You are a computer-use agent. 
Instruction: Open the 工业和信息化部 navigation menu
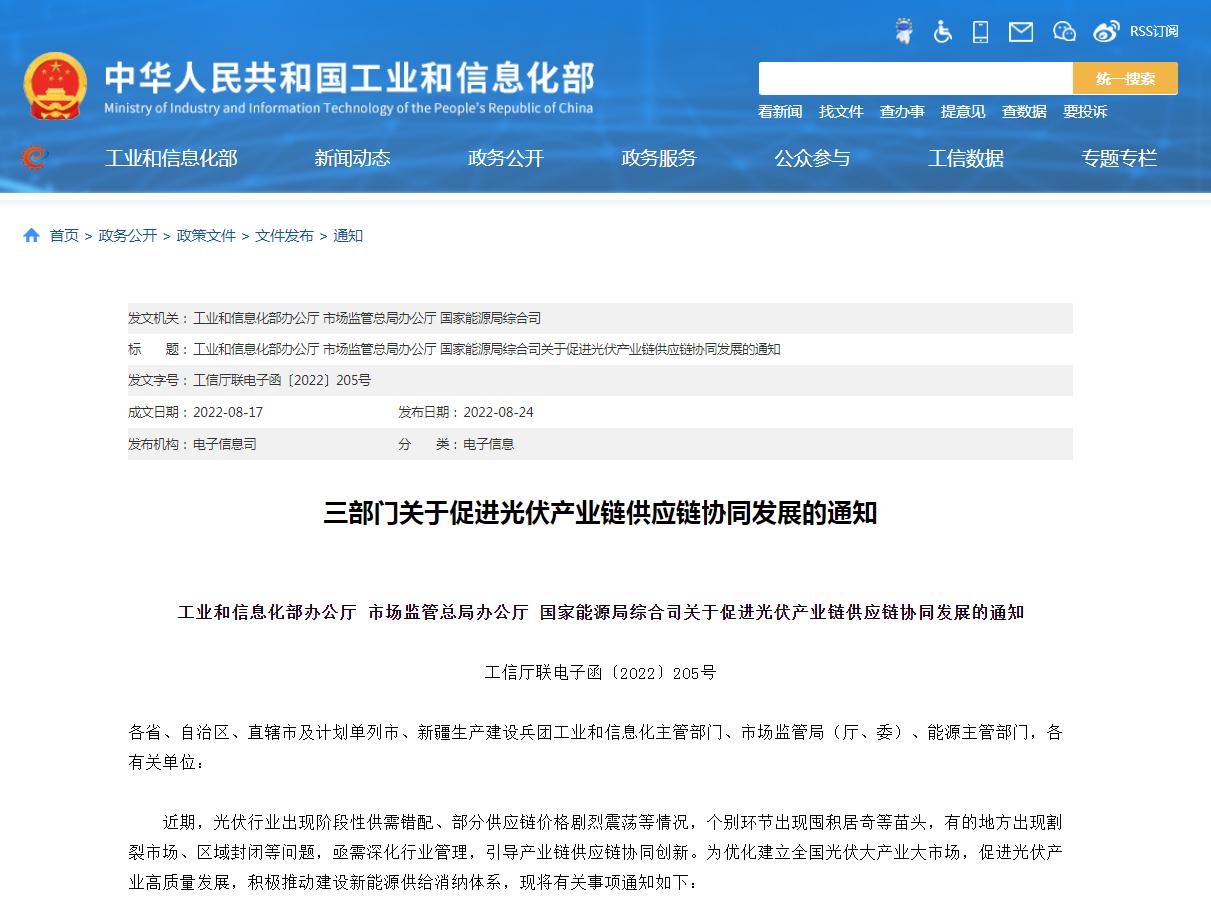(x=171, y=158)
